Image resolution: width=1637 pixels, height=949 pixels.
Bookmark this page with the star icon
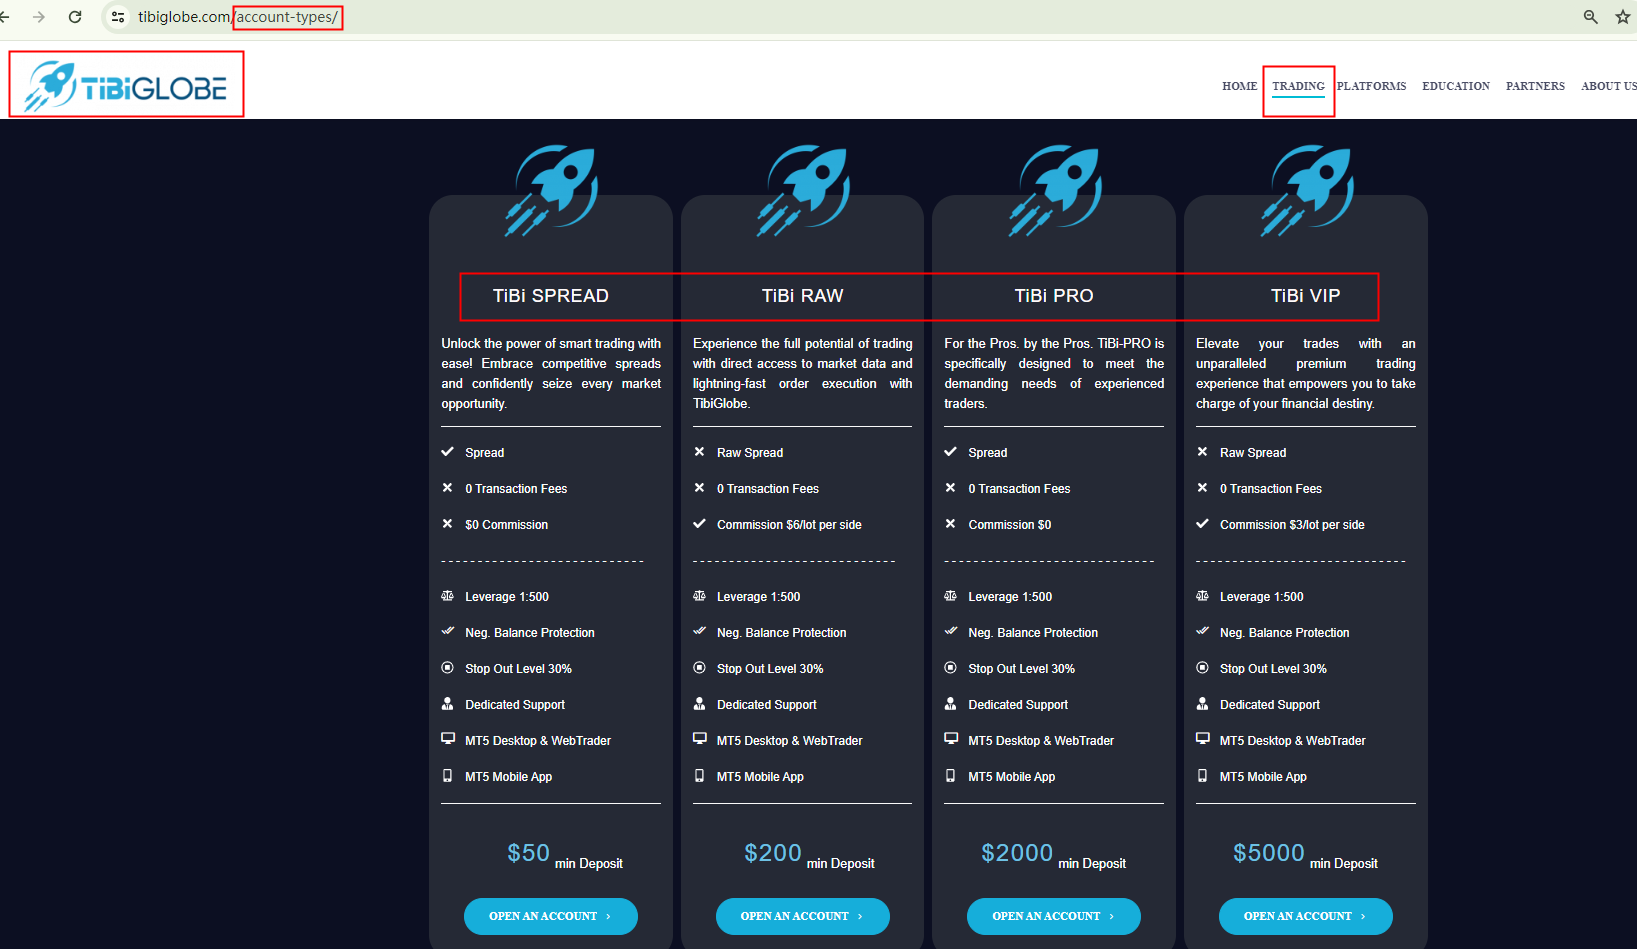tap(1623, 17)
